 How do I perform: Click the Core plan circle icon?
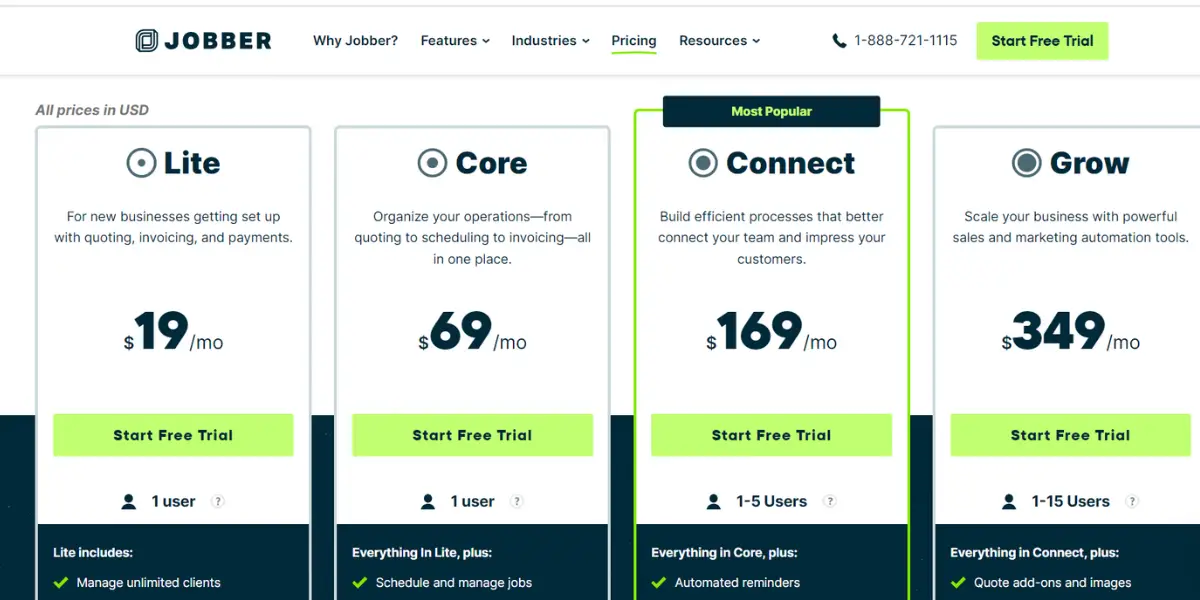click(432, 163)
